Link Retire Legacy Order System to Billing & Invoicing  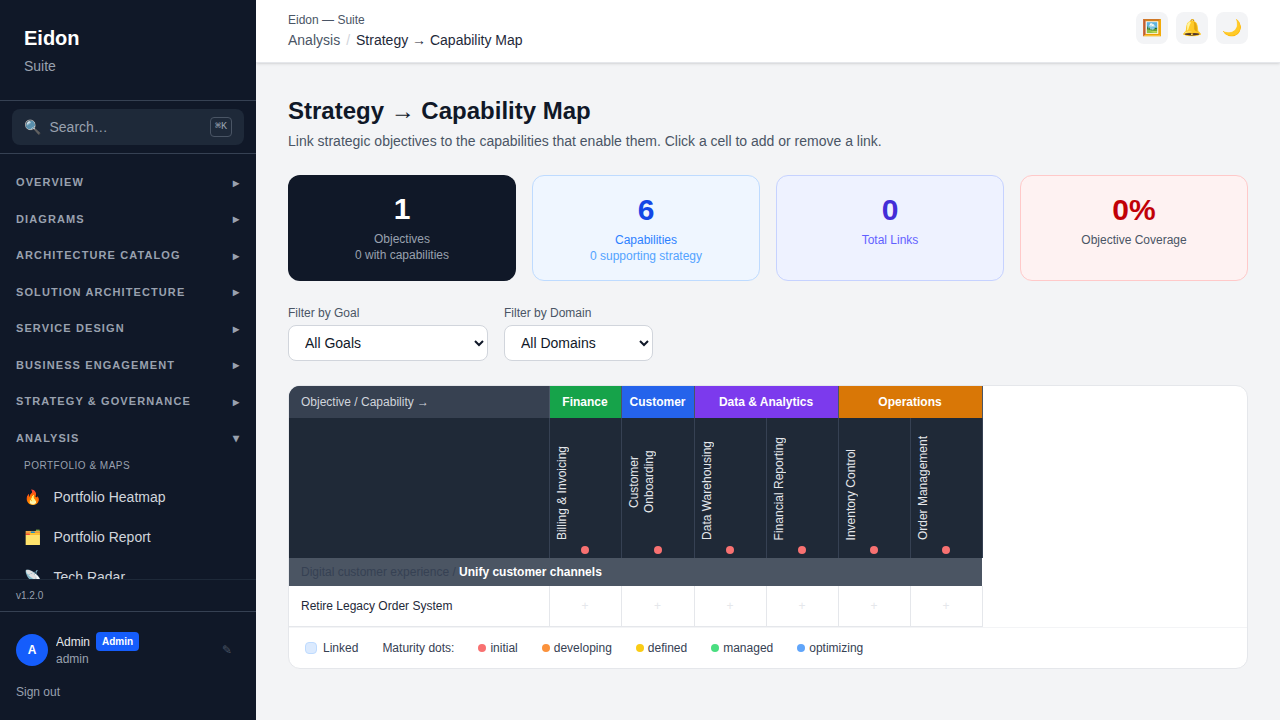click(x=585, y=606)
